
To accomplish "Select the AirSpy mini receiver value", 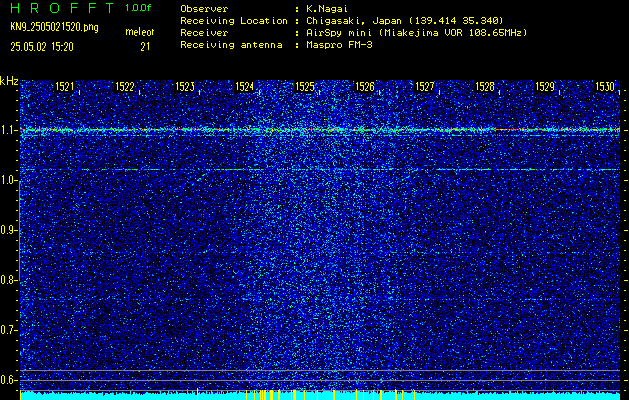I will tap(416, 32).
